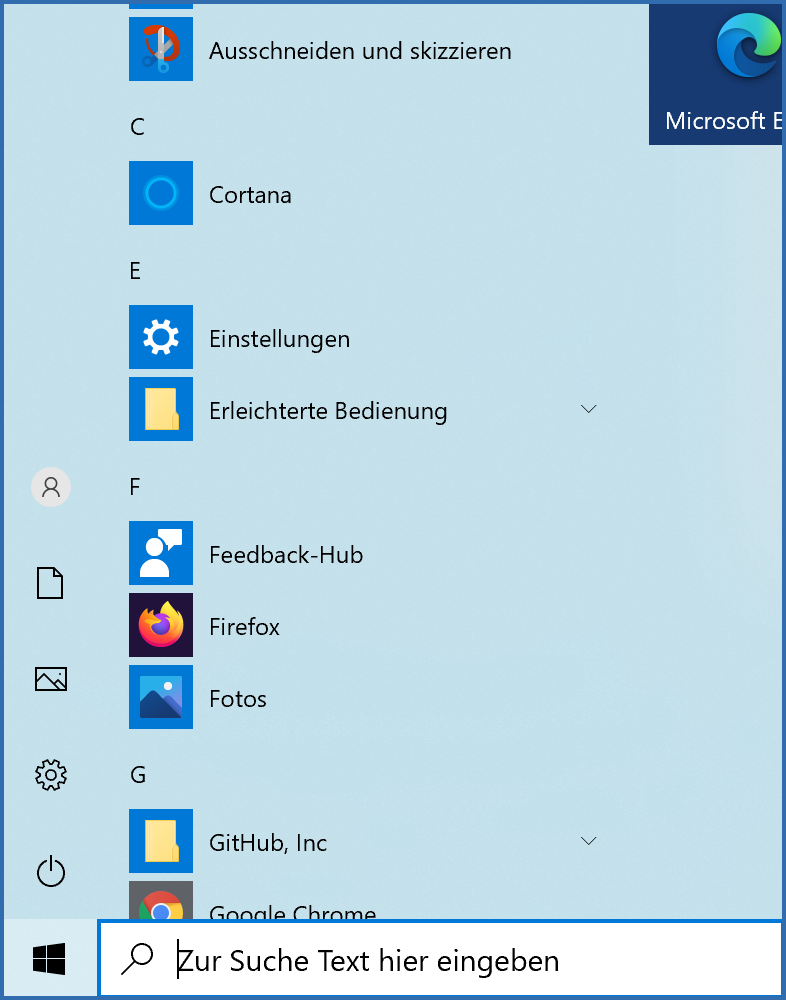Open the Feedback-Hub app icon
This screenshot has height=1000, width=786.
pyautogui.click(x=161, y=553)
